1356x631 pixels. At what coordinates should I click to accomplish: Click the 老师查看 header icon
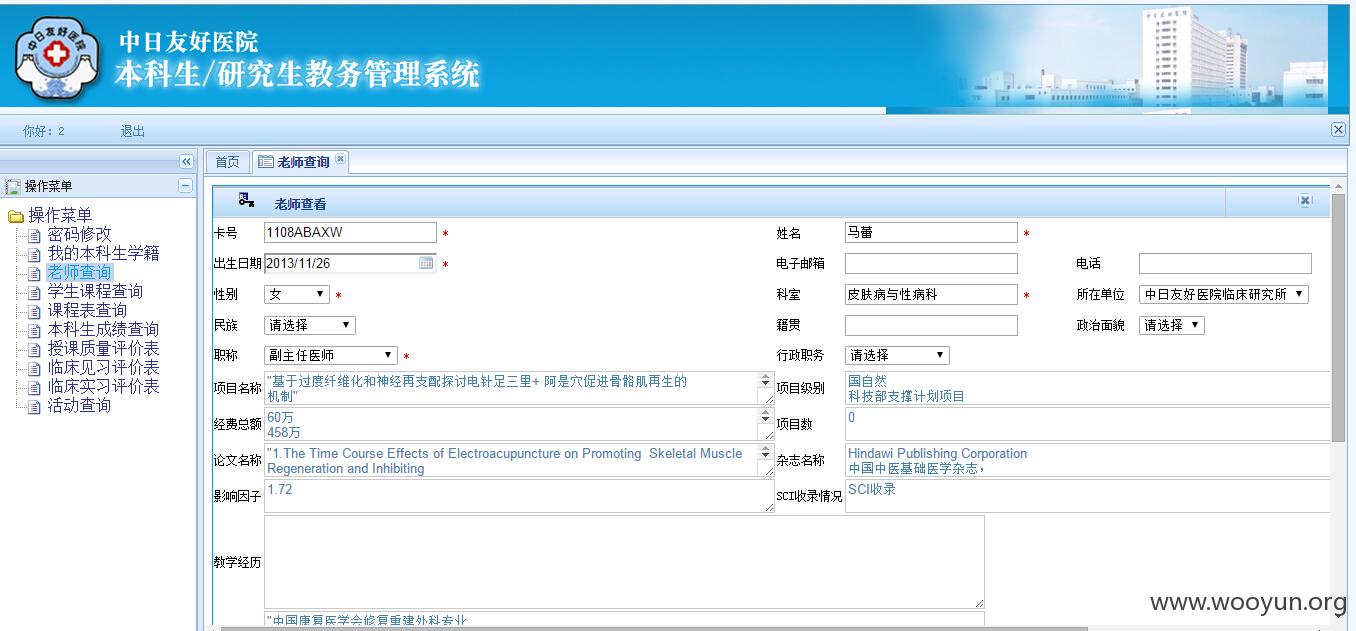coord(246,200)
